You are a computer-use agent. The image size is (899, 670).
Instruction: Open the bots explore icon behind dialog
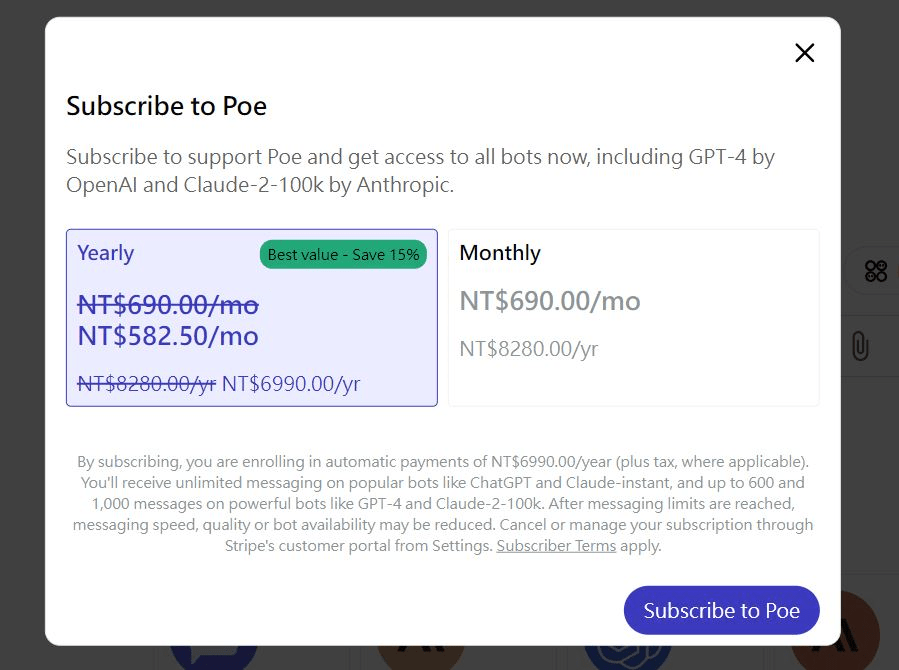pyautogui.click(x=875, y=271)
